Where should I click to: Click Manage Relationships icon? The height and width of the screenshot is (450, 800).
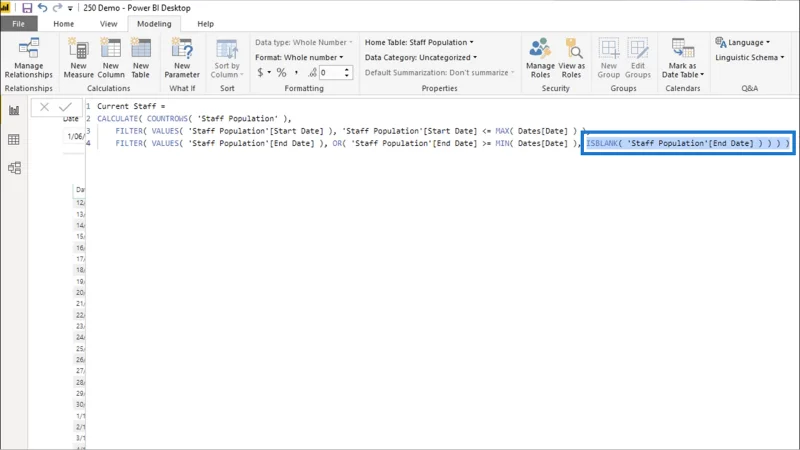29,58
